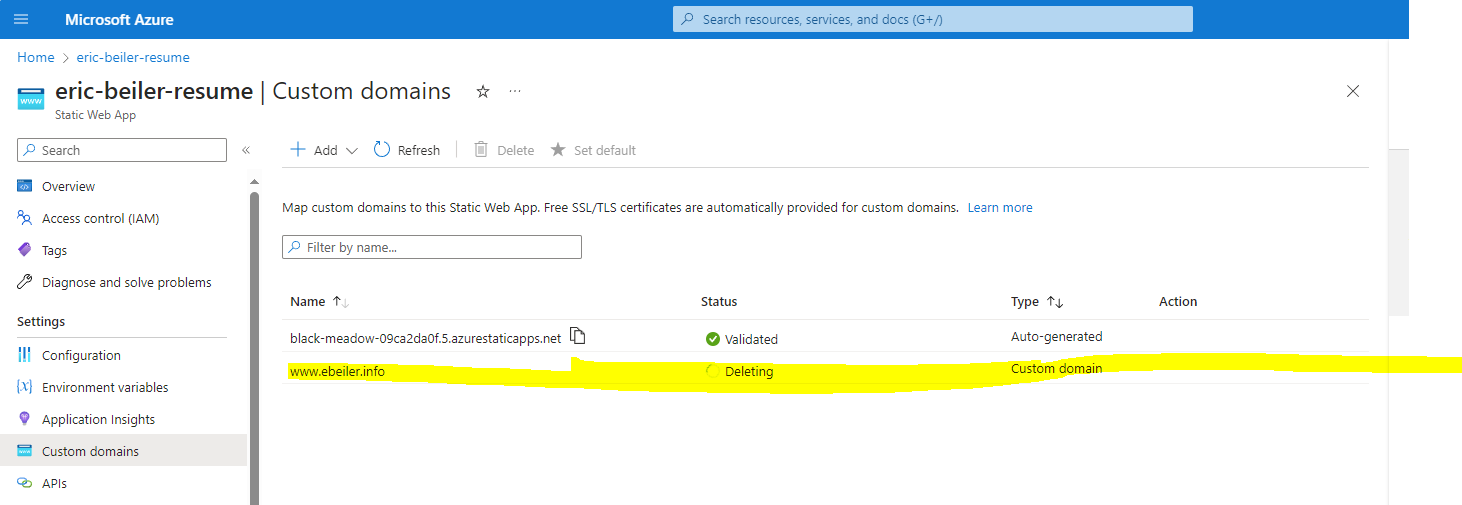Click the Application Insights bulb icon

(25, 419)
